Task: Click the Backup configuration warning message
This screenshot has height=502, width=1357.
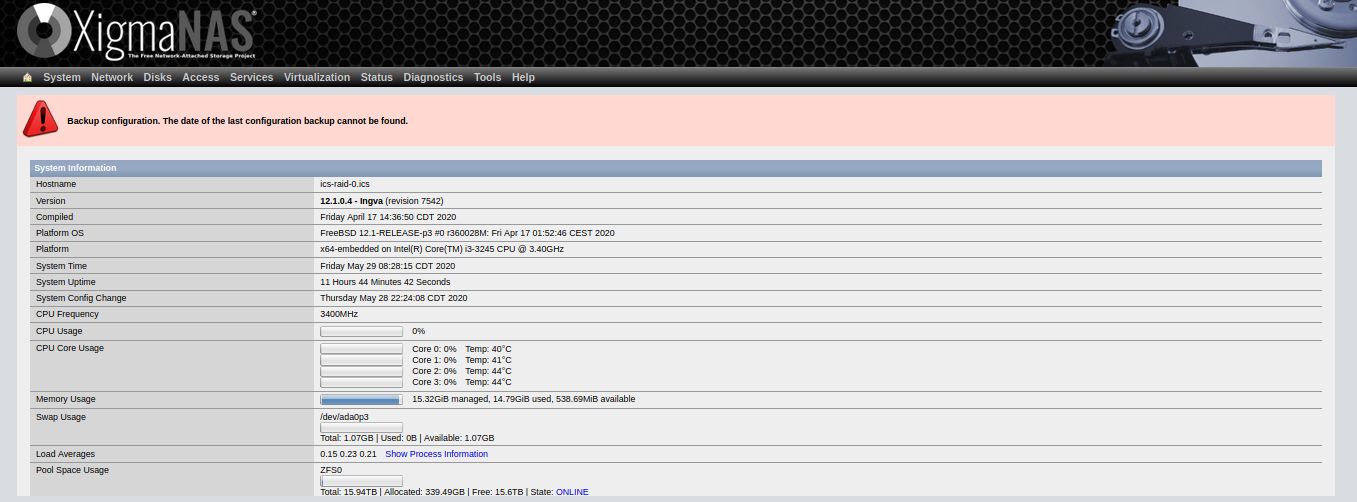Action: (237, 121)
